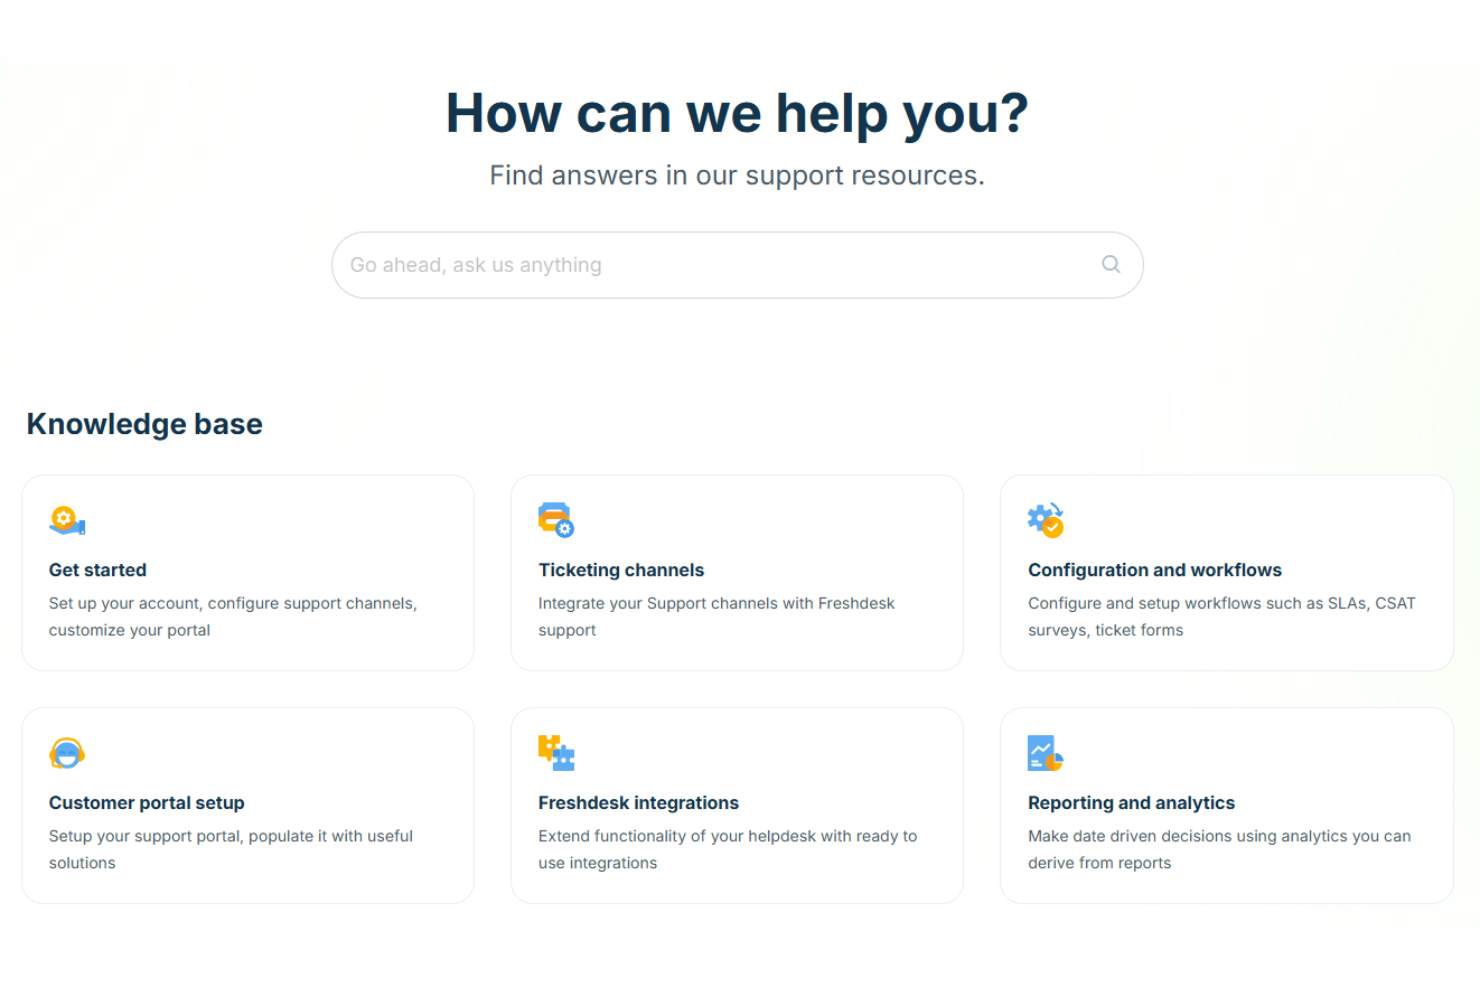
Task: Select the Ticketing channels printer icon
Action: [x=557, y=519]
